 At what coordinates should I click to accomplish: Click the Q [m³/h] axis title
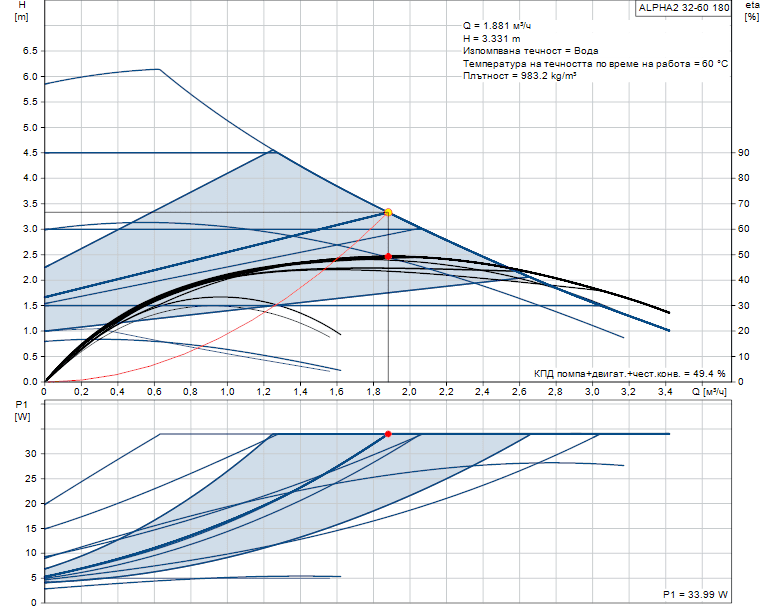click(x=711, y=392)
